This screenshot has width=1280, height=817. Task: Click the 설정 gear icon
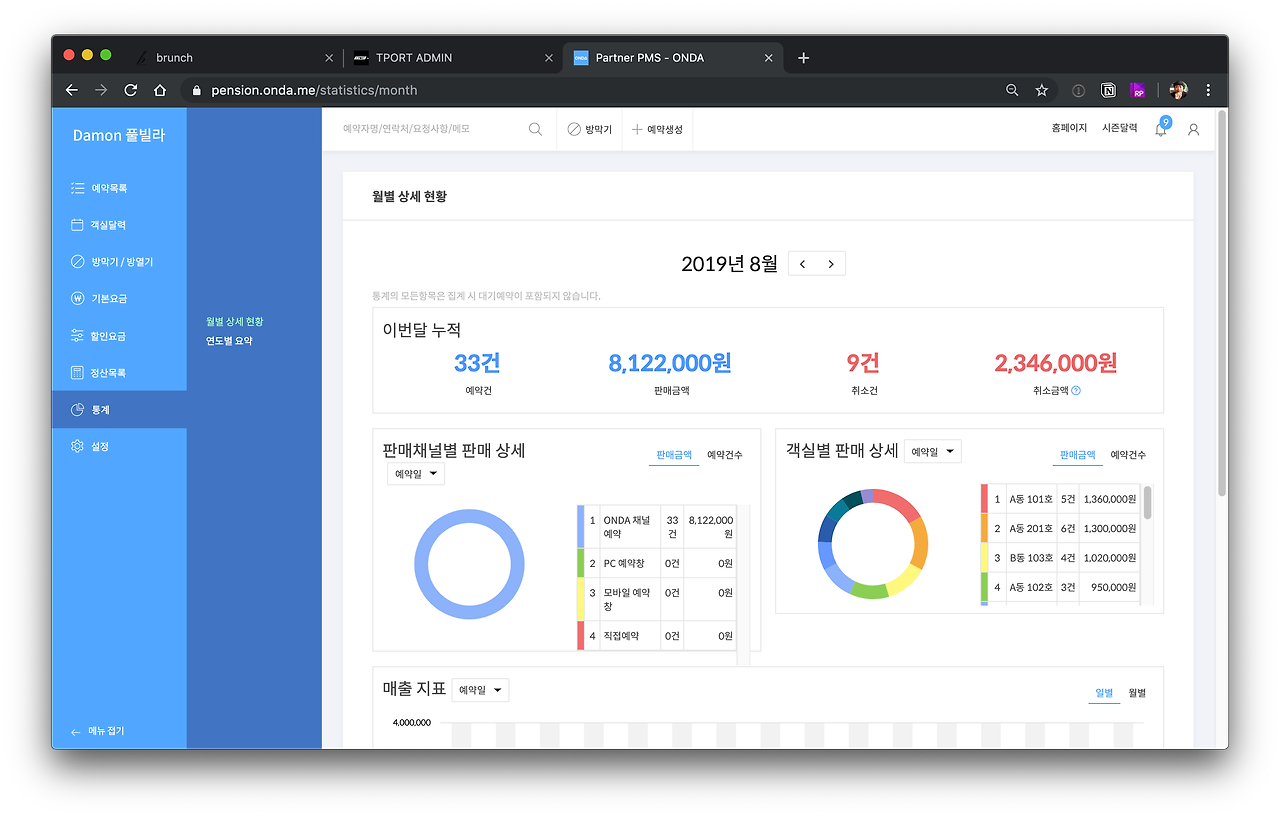point(77,447)
